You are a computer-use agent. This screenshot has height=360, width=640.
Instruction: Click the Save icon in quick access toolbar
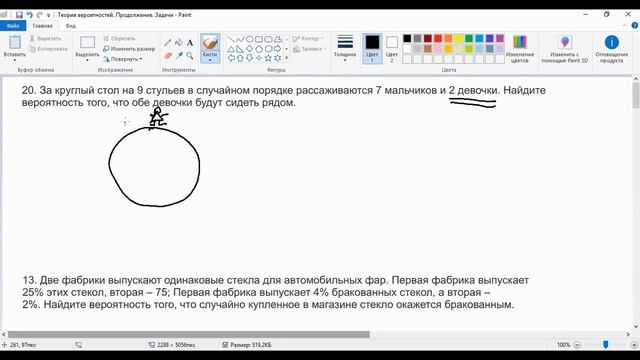19,15
